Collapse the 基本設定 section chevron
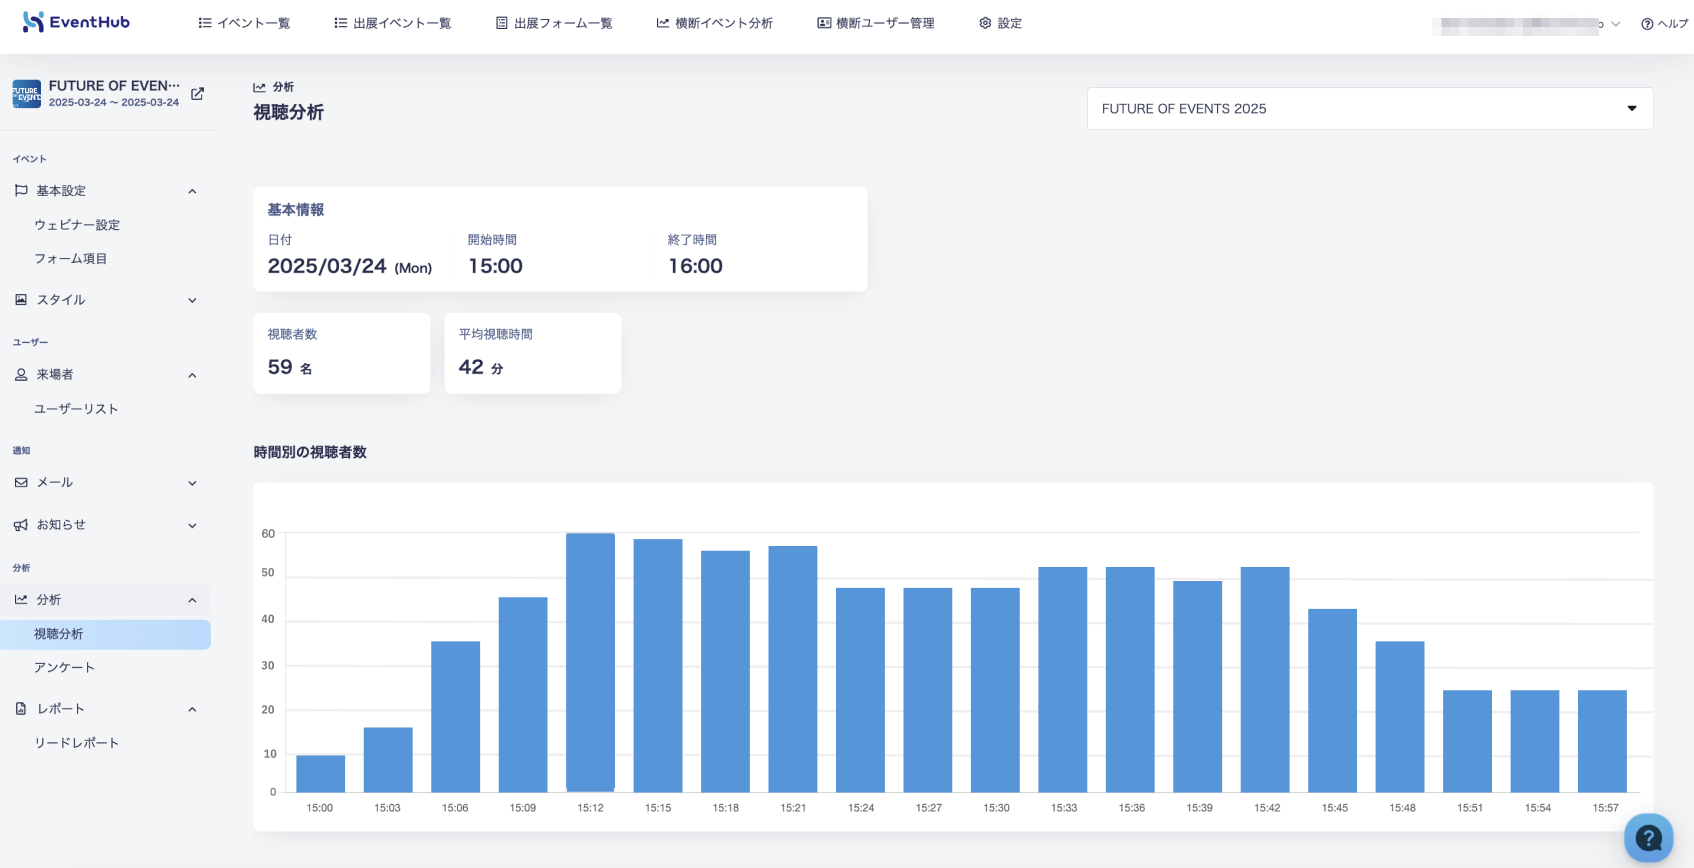 193,191
